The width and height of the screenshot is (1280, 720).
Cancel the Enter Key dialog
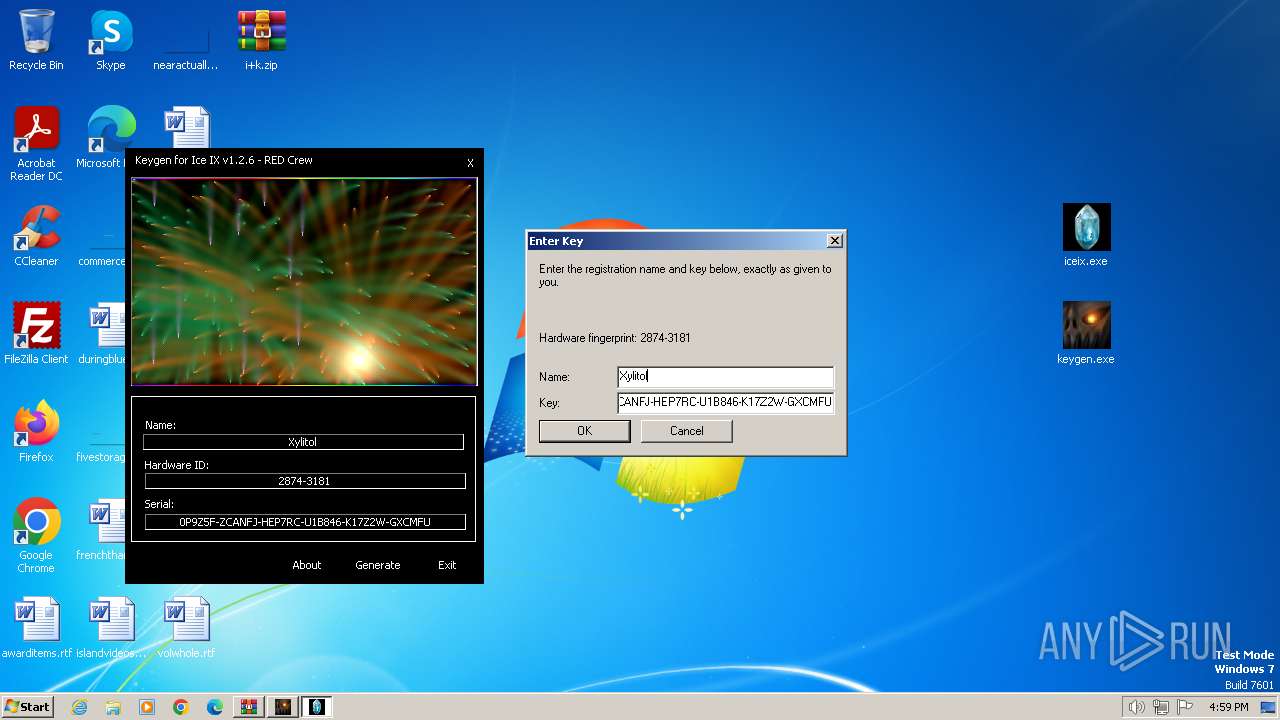click(687, 431)
